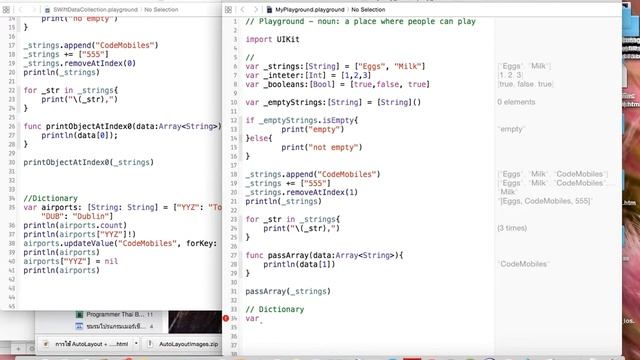
Task: Open related items menu in SwiftDataCollection window
Action: click(6, 9)
